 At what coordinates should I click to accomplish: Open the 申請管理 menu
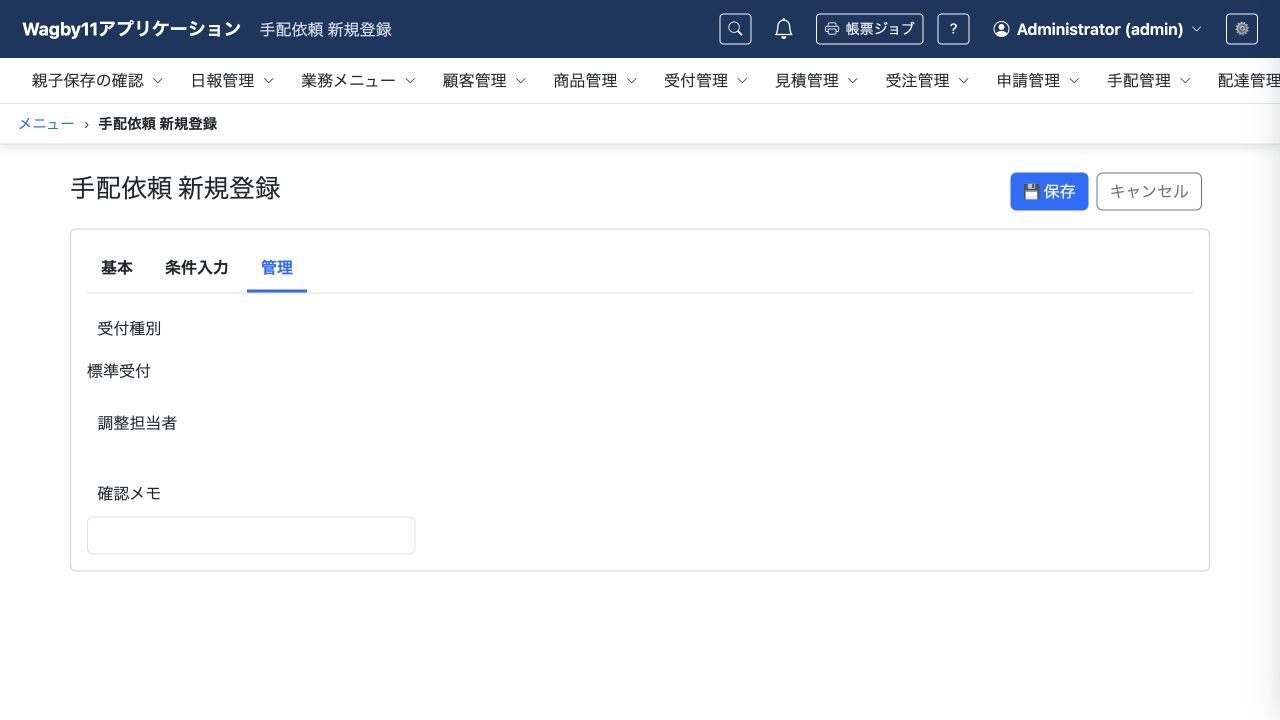(x=1039, y=81)
